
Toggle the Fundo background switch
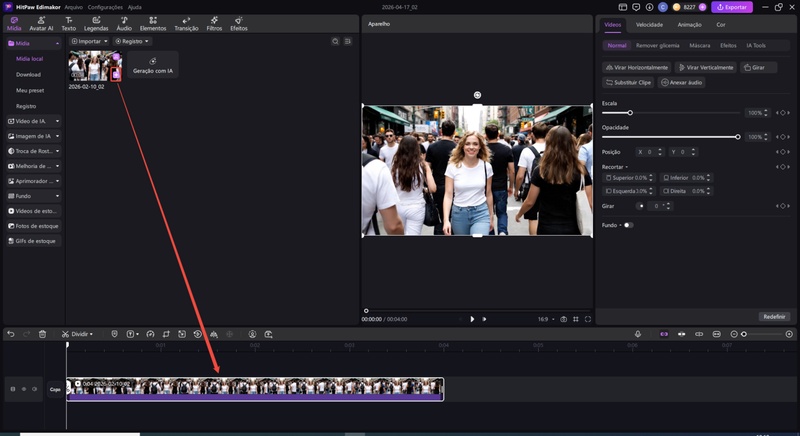tap(628, 225)
